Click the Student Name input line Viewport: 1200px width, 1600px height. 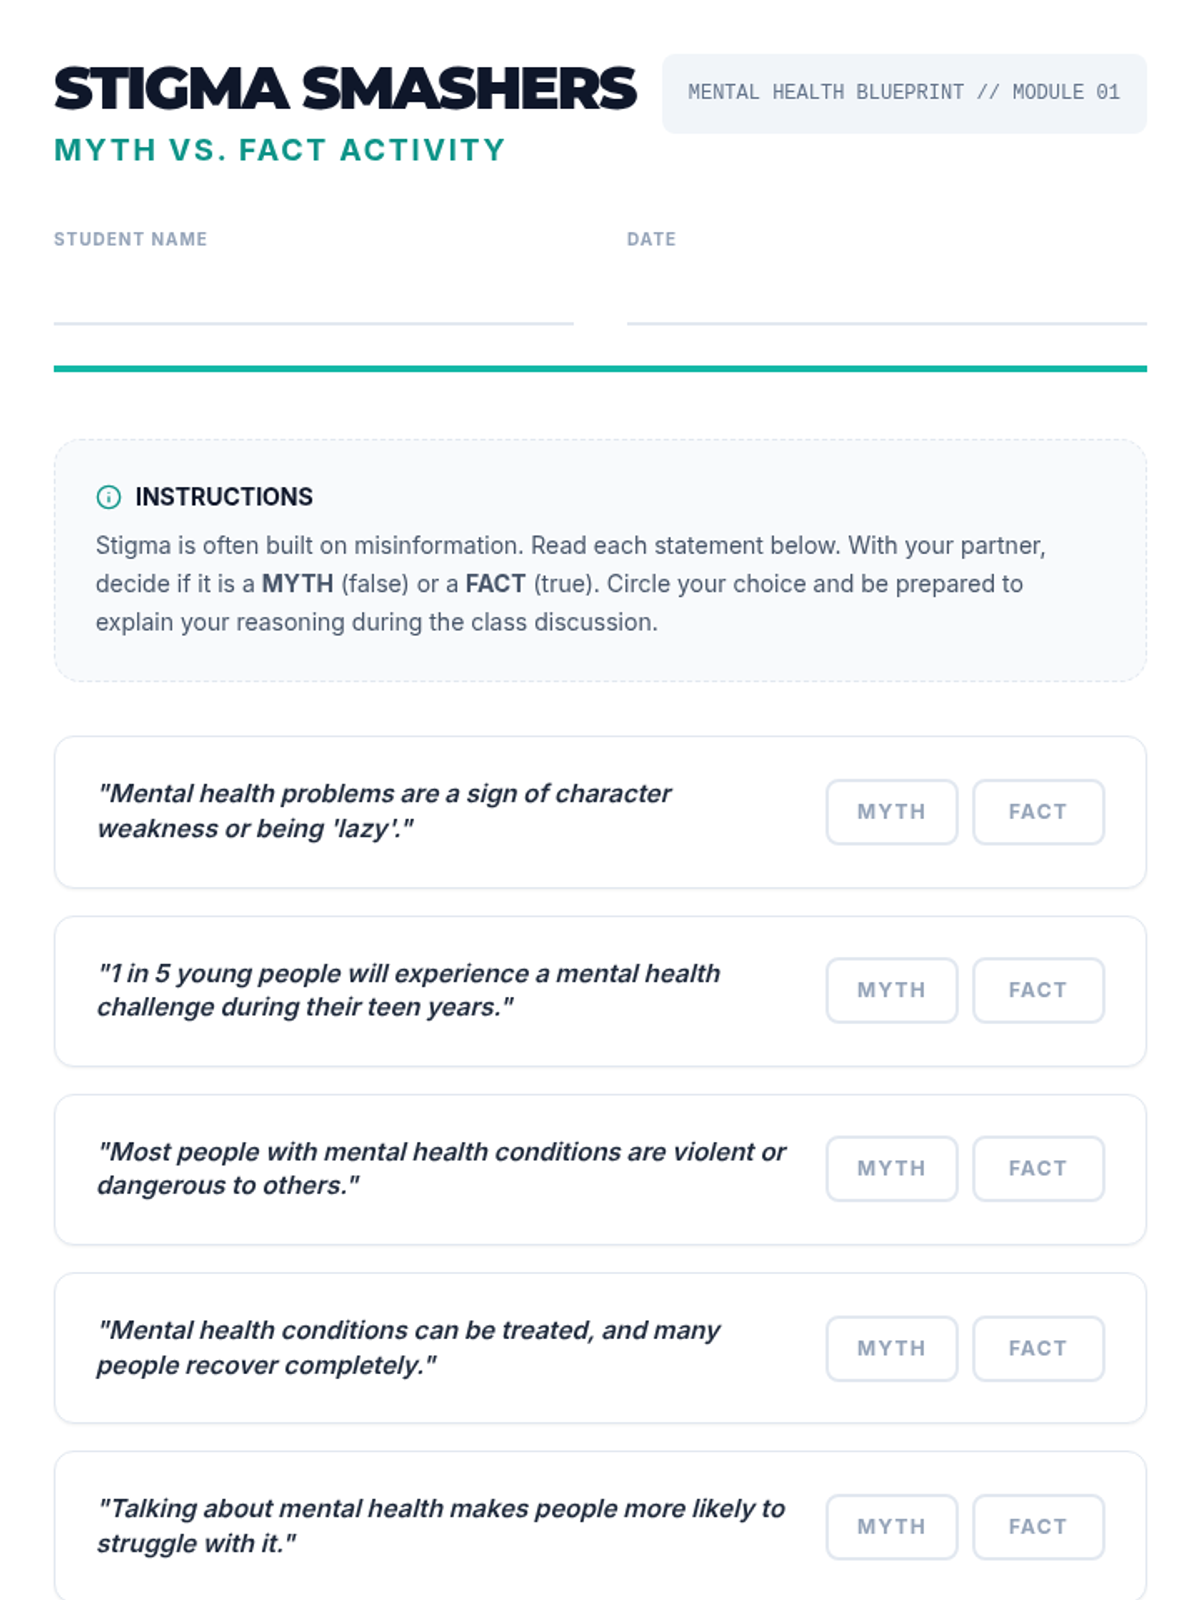(x=313, y=300)
